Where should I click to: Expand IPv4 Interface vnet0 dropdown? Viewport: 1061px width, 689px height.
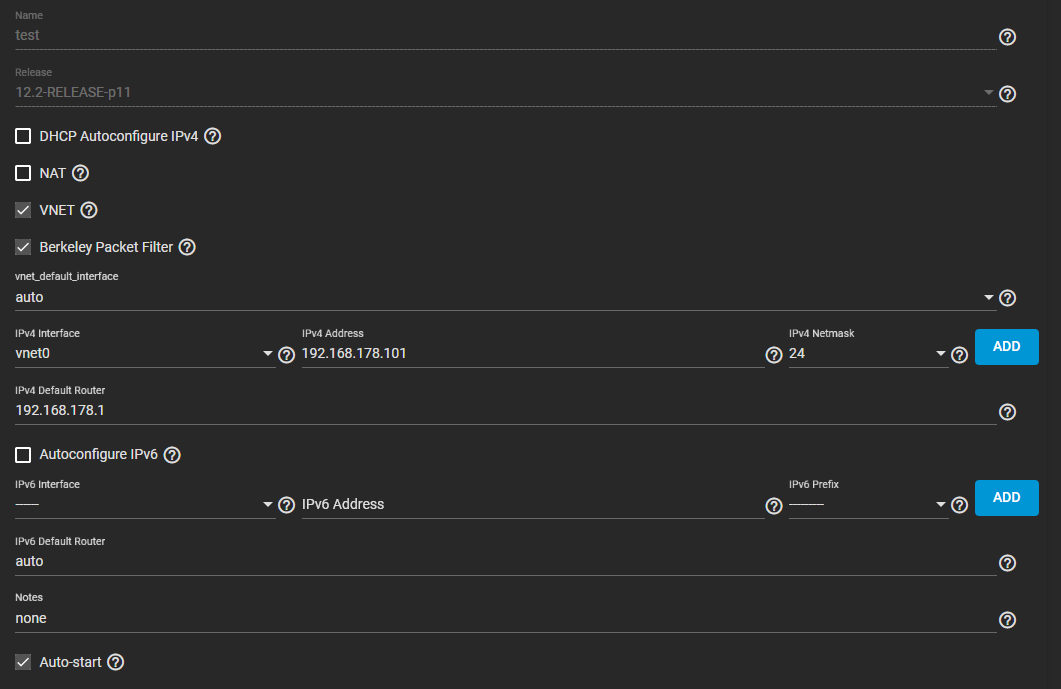[144, 354]
